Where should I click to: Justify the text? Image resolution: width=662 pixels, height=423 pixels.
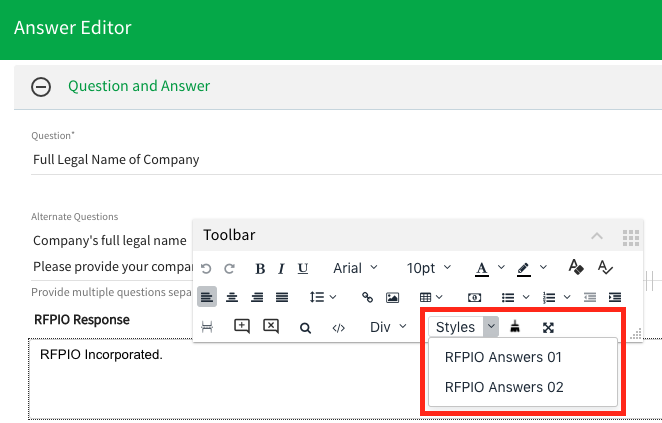[x=282, y=297]
